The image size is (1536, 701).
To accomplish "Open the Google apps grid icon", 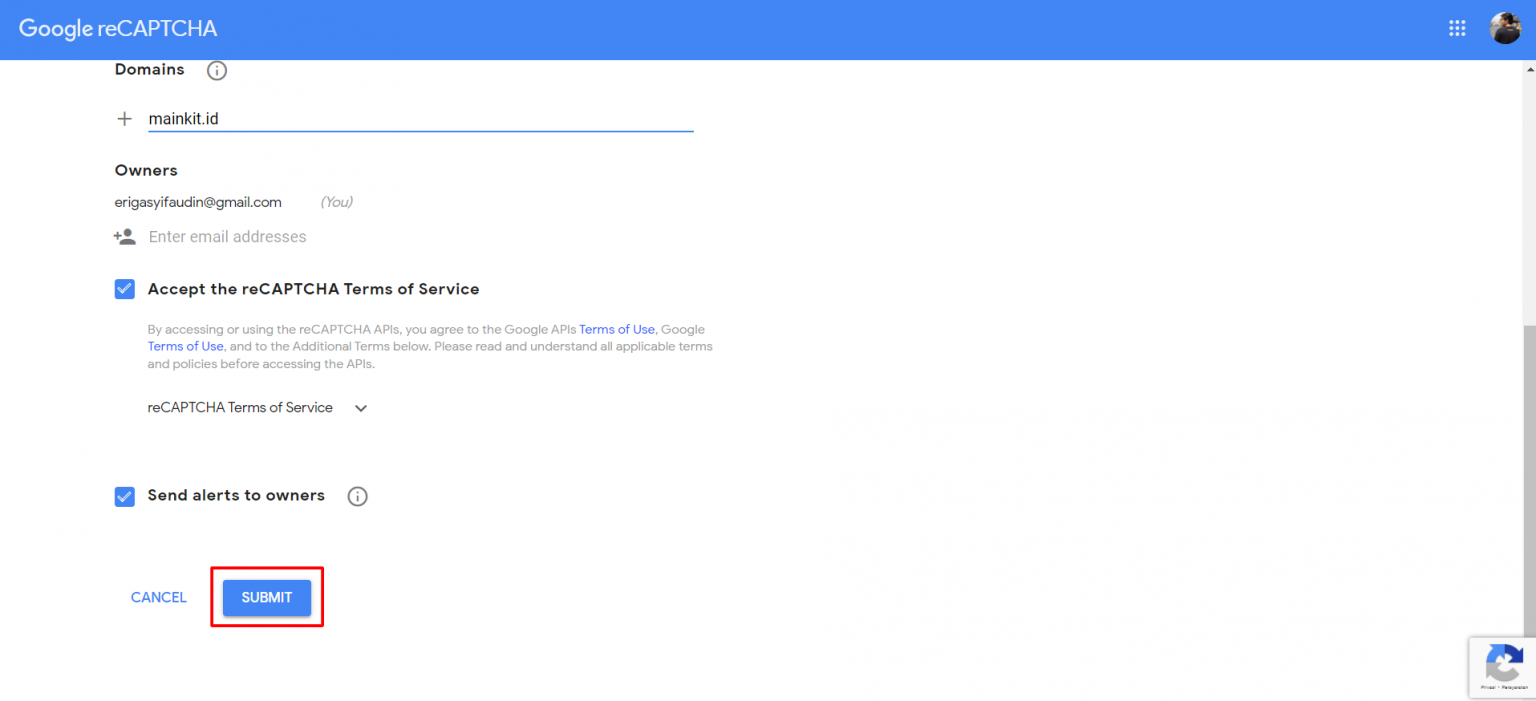I will tap(1457, 28).
